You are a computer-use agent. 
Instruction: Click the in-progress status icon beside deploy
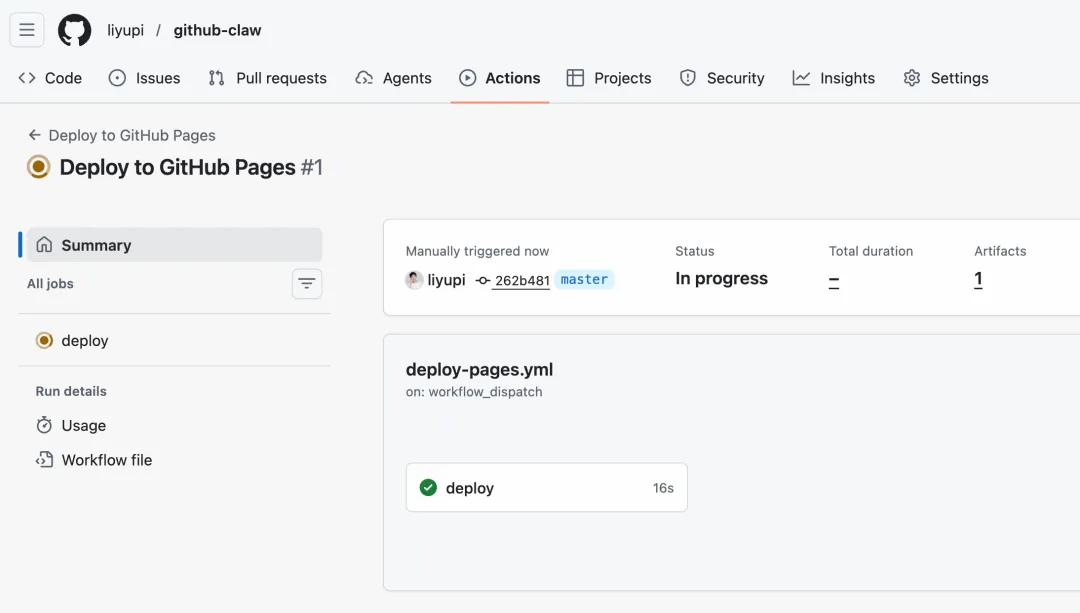coord(44,340)
